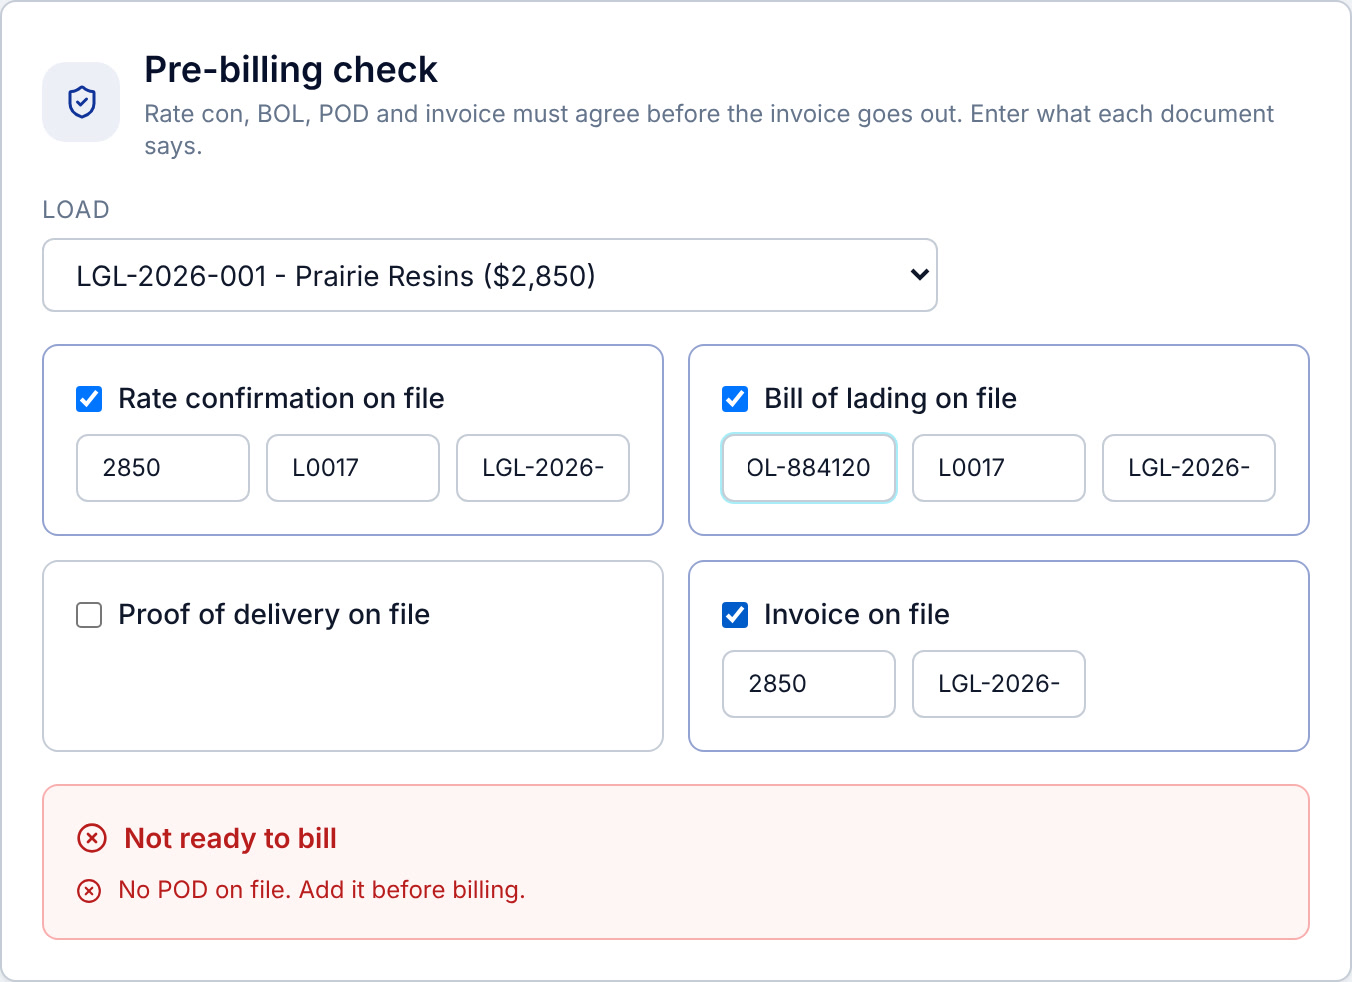Toggle the Invoice on file checkbox
This screenshot has width=1352, height=982.
pos(735,615)
